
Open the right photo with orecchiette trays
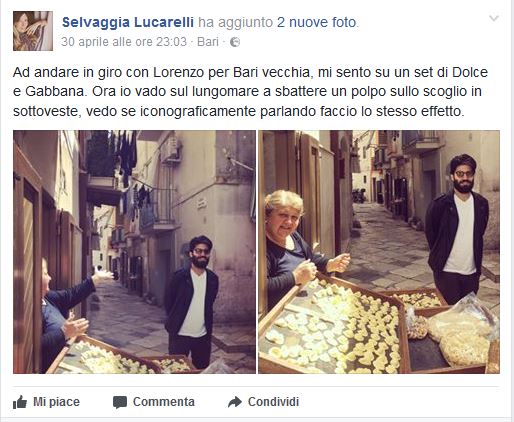pyautogui.click(x=379, y=252)
